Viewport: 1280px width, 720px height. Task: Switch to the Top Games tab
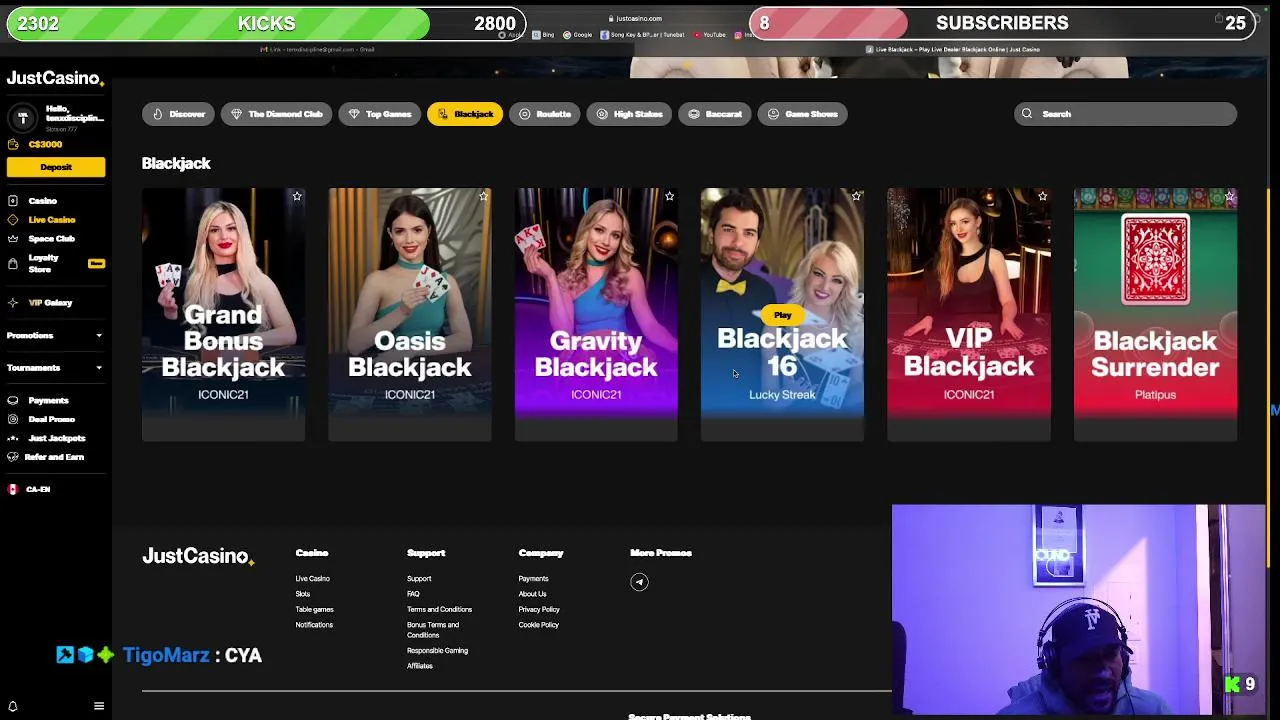[x=379, y=114]
